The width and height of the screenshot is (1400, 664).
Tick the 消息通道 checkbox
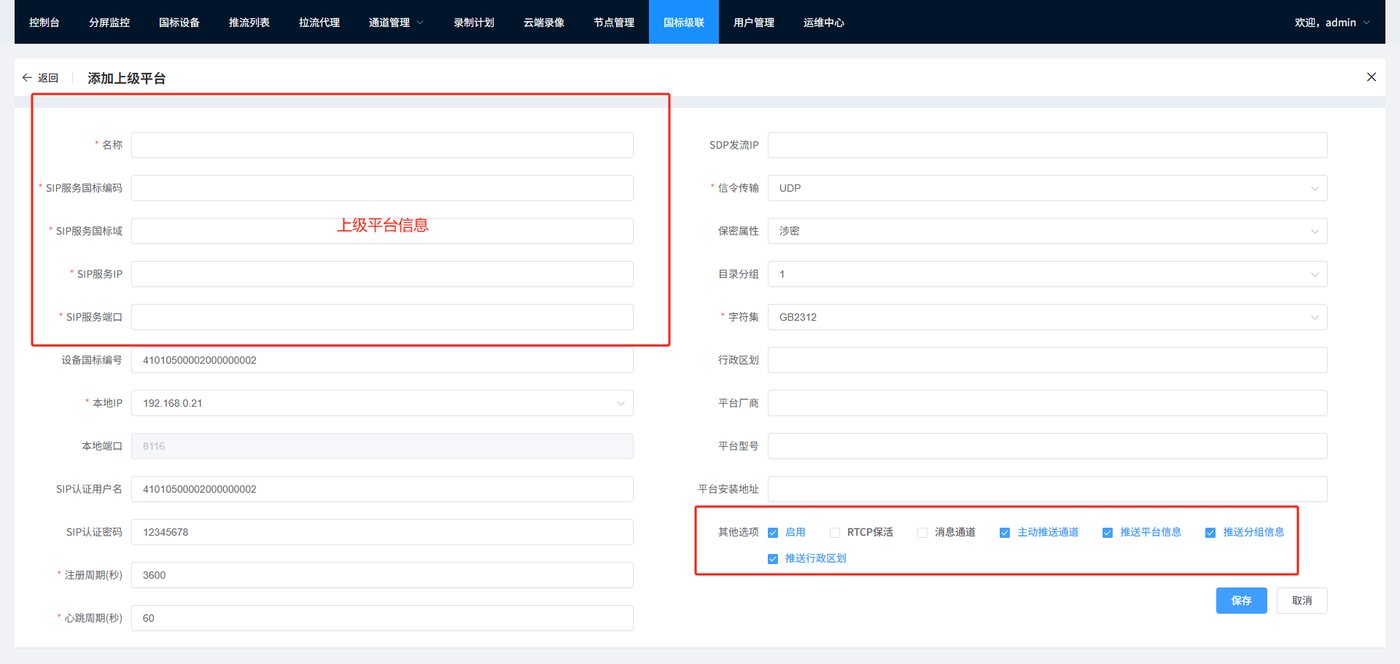click(923, 533)
